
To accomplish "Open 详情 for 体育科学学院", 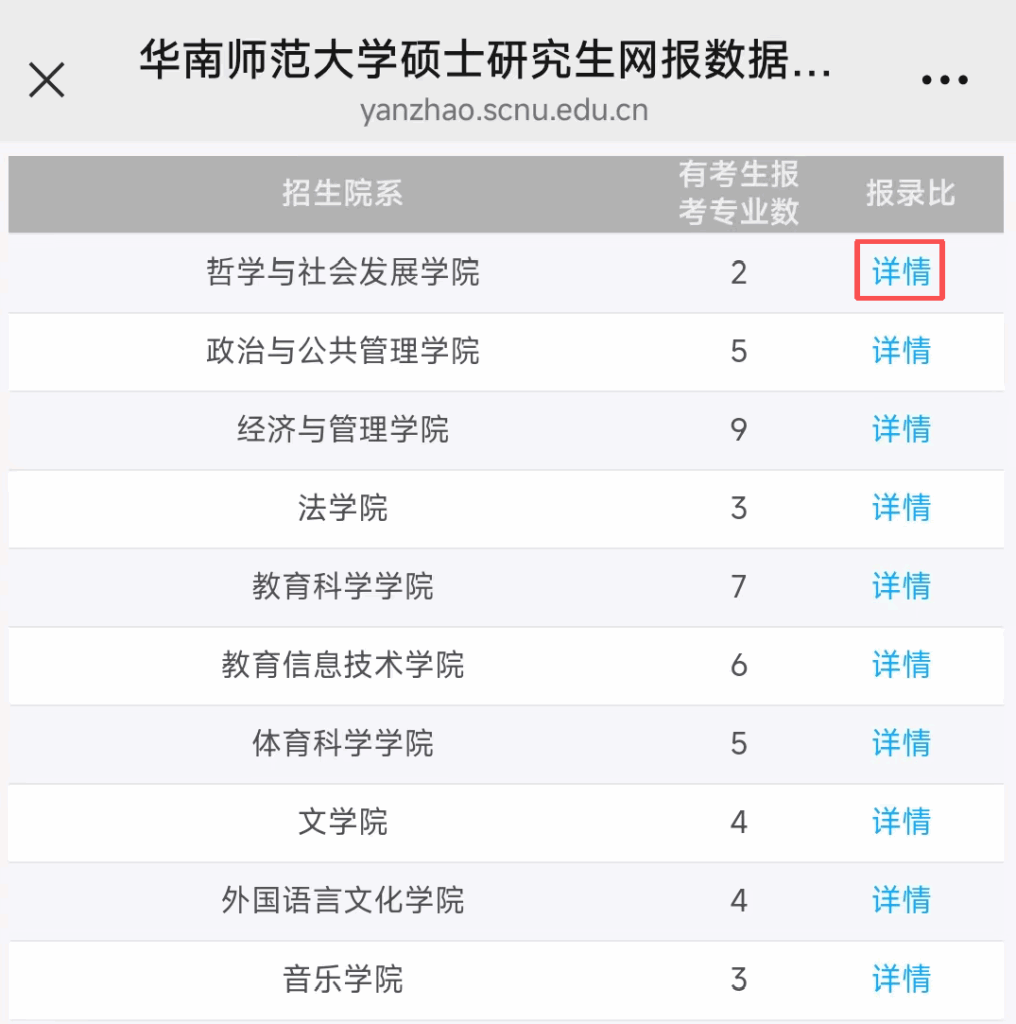I will (901, 743).
